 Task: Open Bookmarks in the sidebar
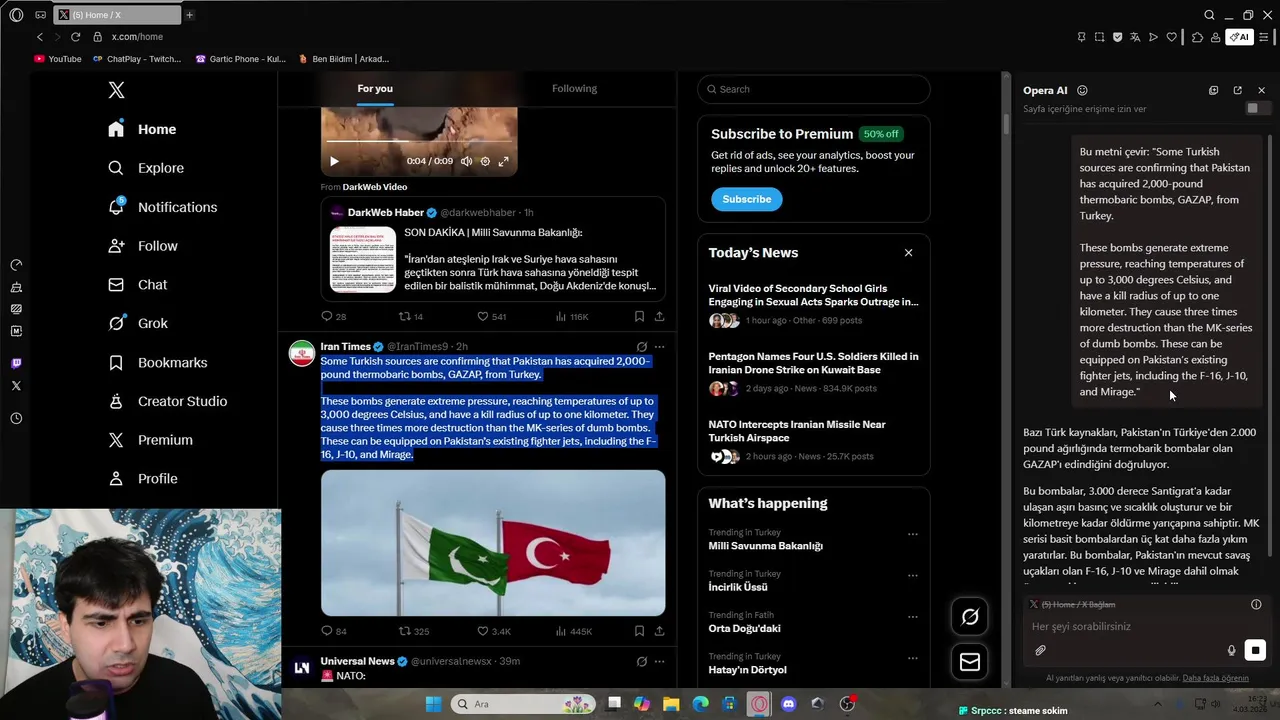click(158, 362)
